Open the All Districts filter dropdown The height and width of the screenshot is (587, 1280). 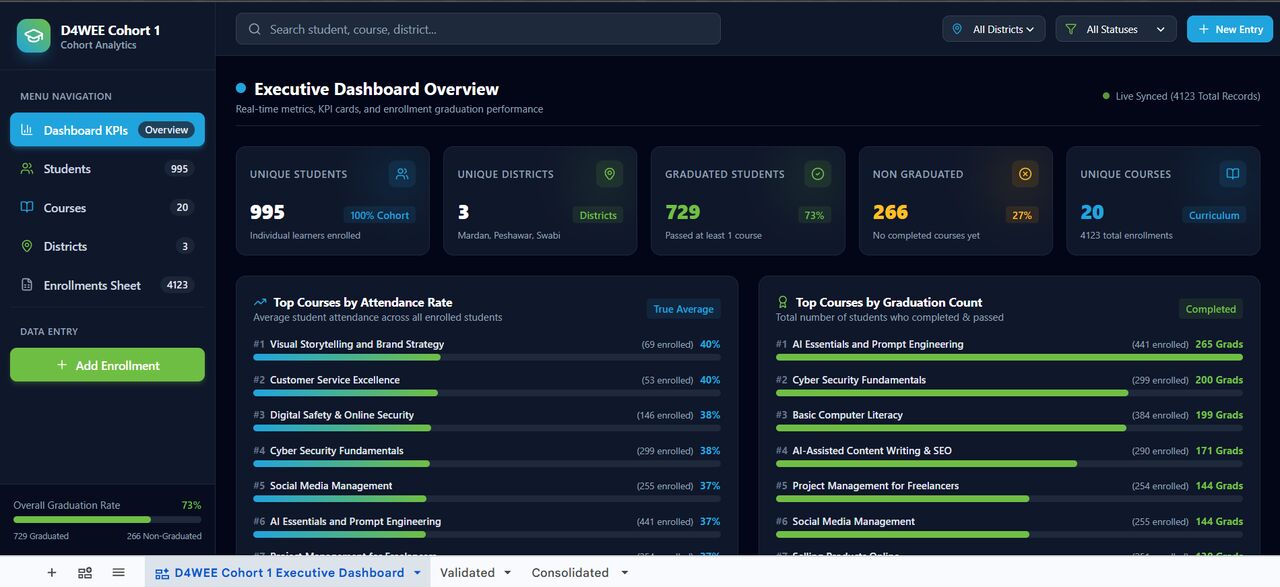point(994,29)
